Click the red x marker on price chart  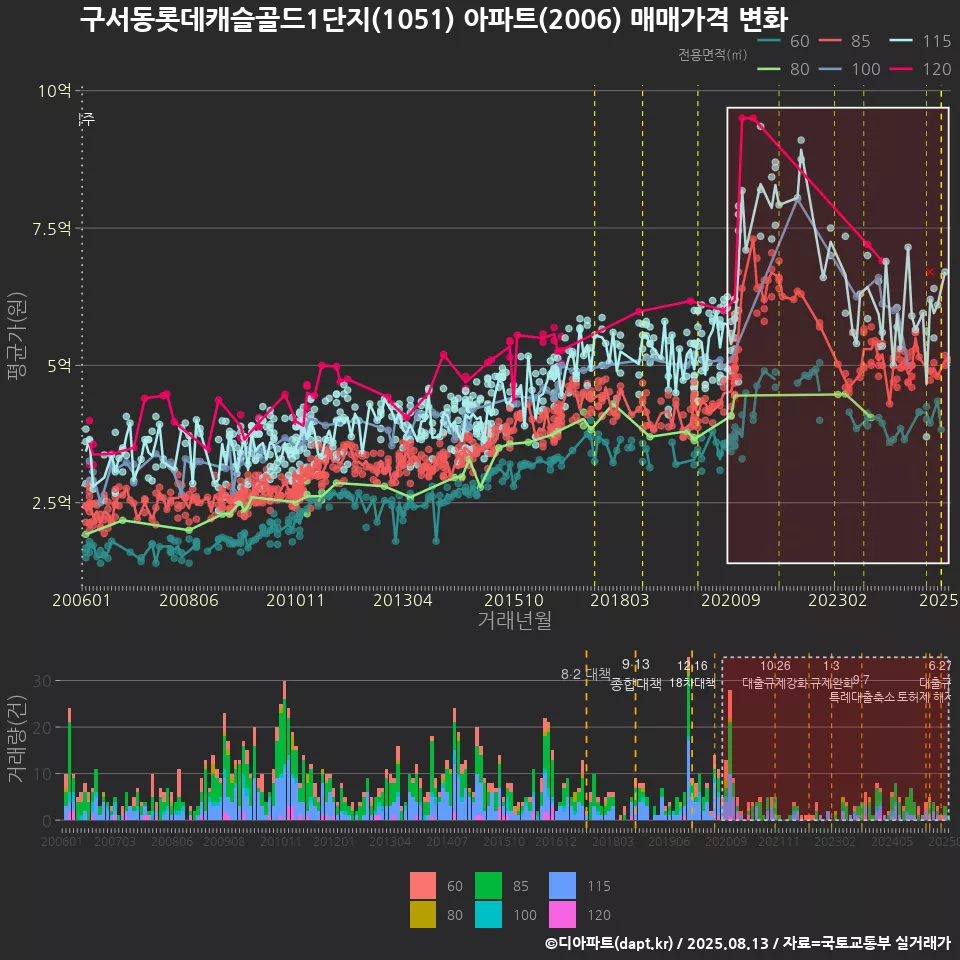click(930, 272)
